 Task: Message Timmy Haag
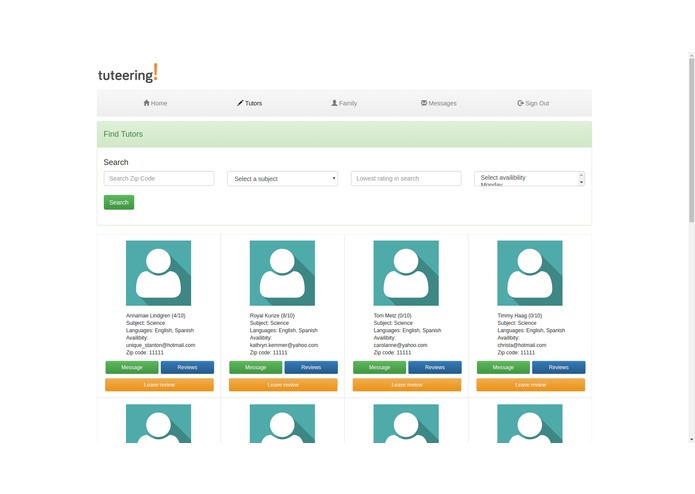click(503, 367)
